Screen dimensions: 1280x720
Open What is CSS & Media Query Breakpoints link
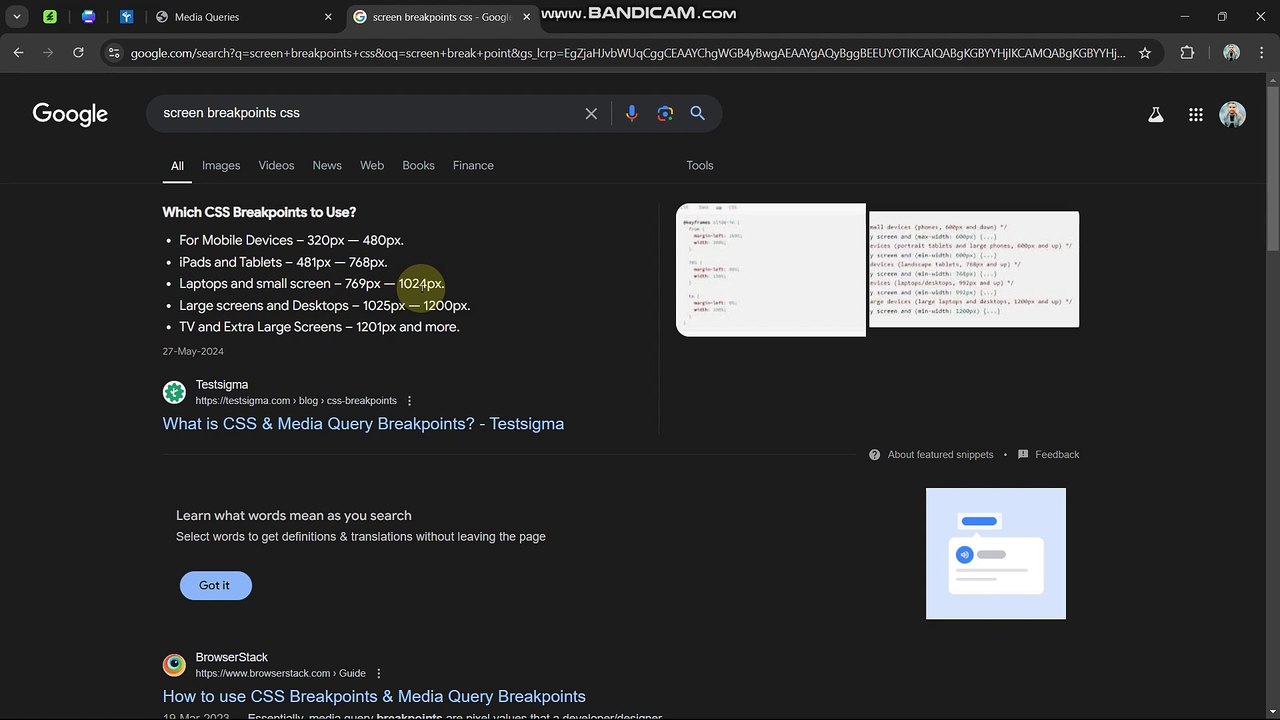pos(363,424)
